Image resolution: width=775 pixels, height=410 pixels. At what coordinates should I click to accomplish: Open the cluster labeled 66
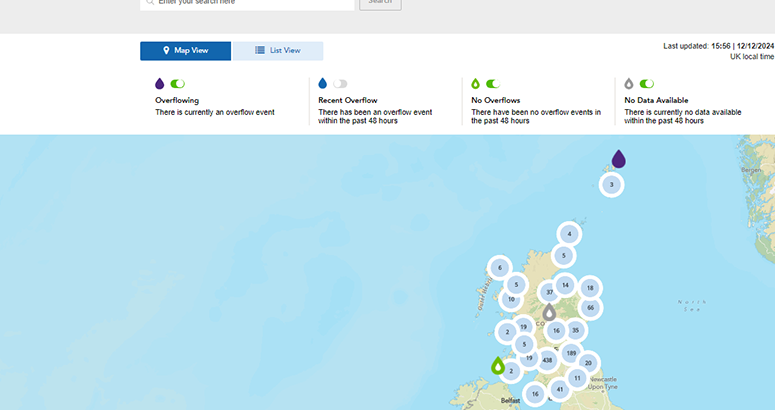point(591,308)
